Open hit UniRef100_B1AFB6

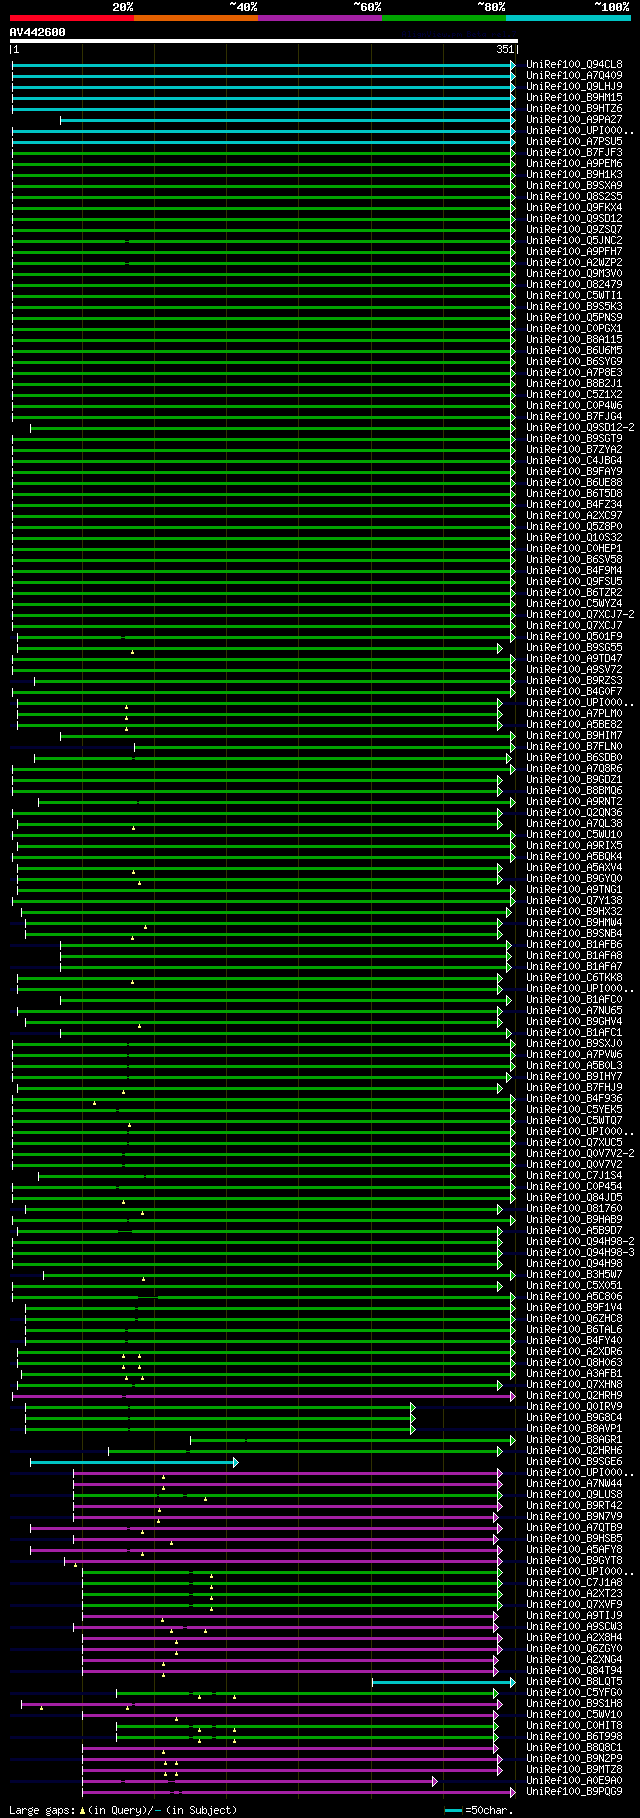(x=574, y=945)
